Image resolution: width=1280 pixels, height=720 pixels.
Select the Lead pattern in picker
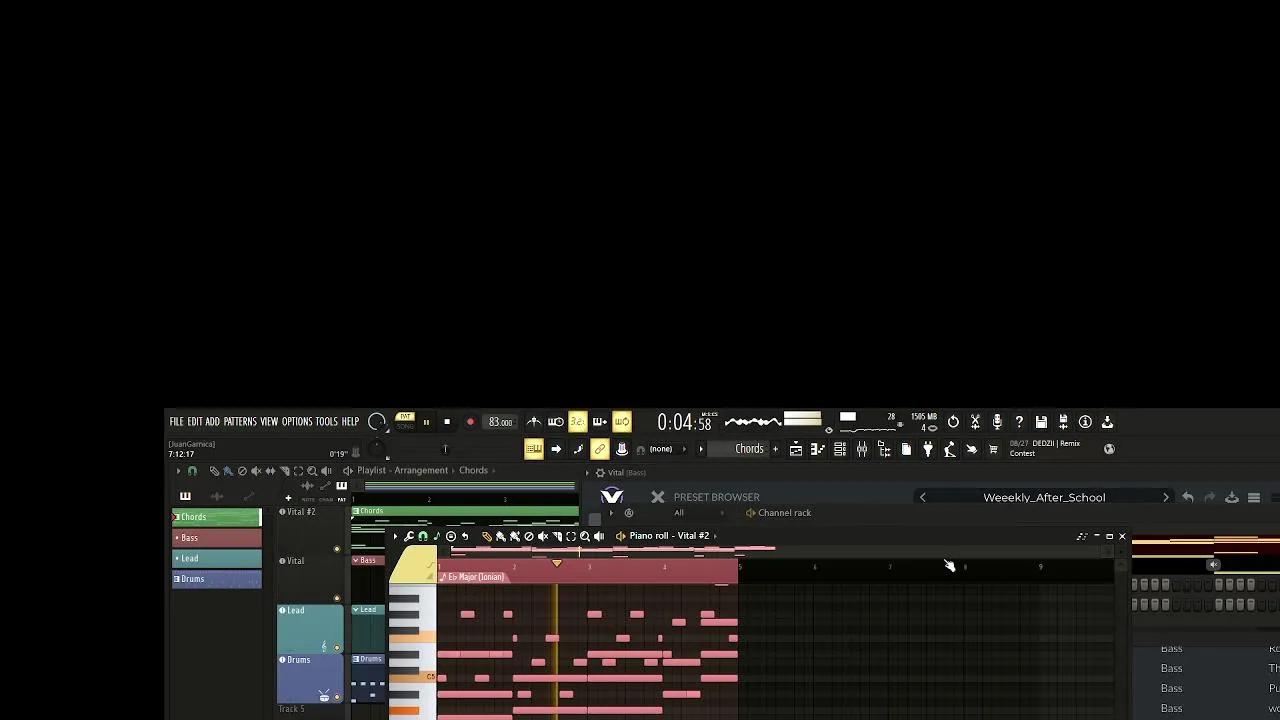point(216,558)
